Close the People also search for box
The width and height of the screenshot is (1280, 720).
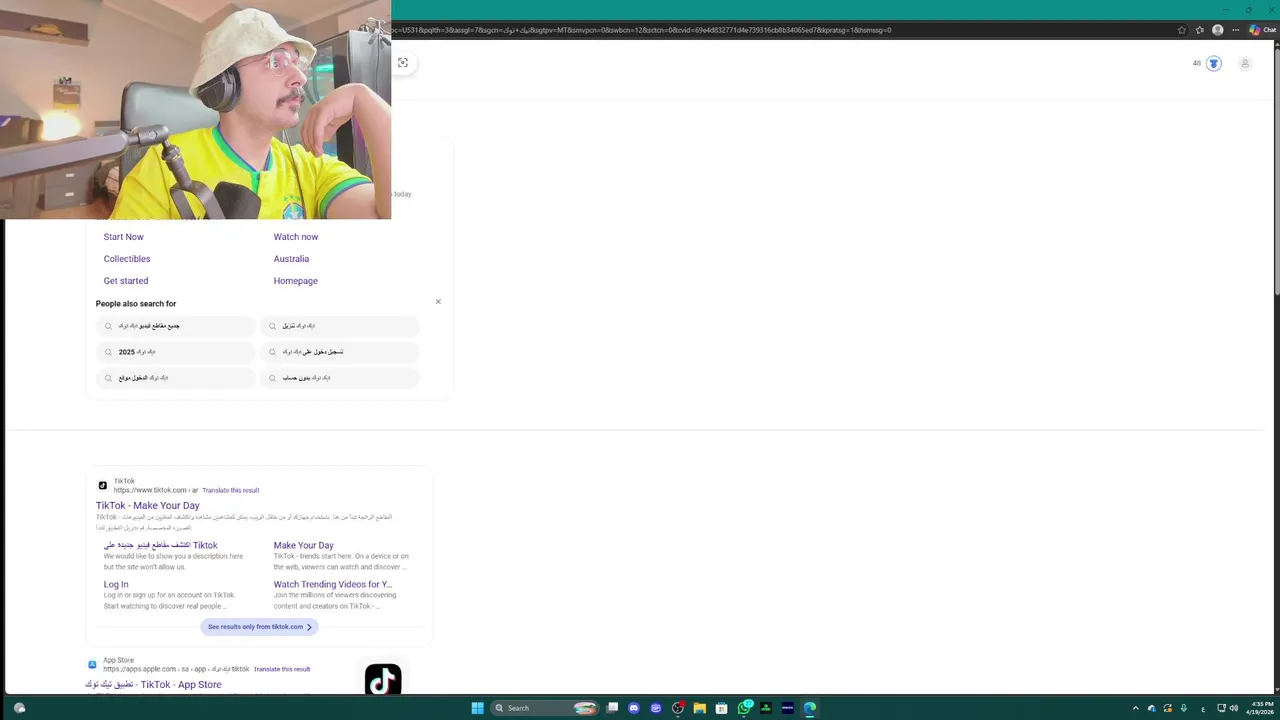[438, 301]
